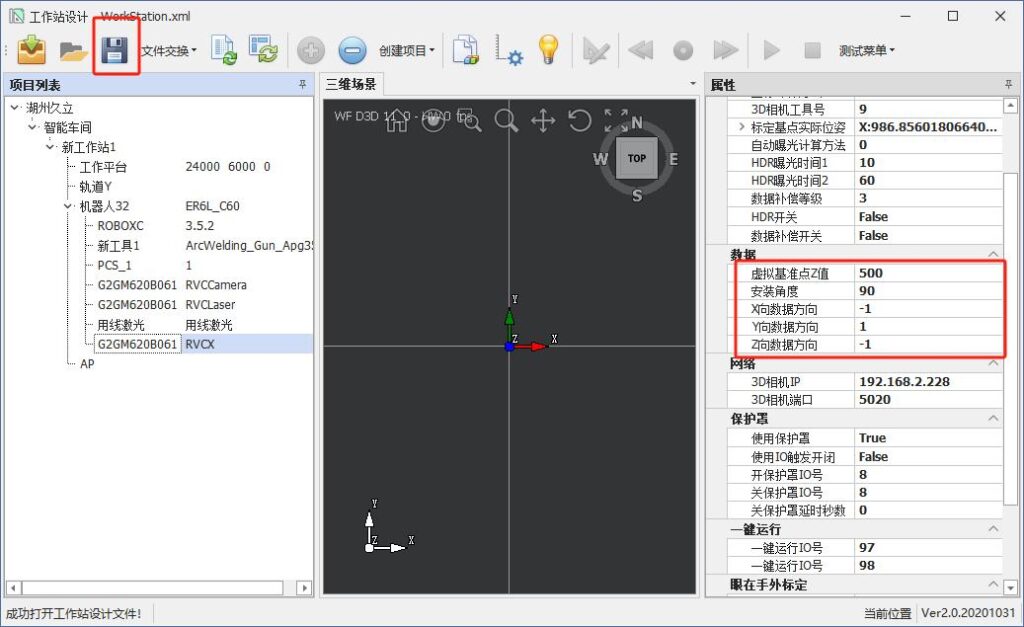Select the RVCCamera item in project tree
Viewport: 1024px width, 627px height.
point(216,285)
